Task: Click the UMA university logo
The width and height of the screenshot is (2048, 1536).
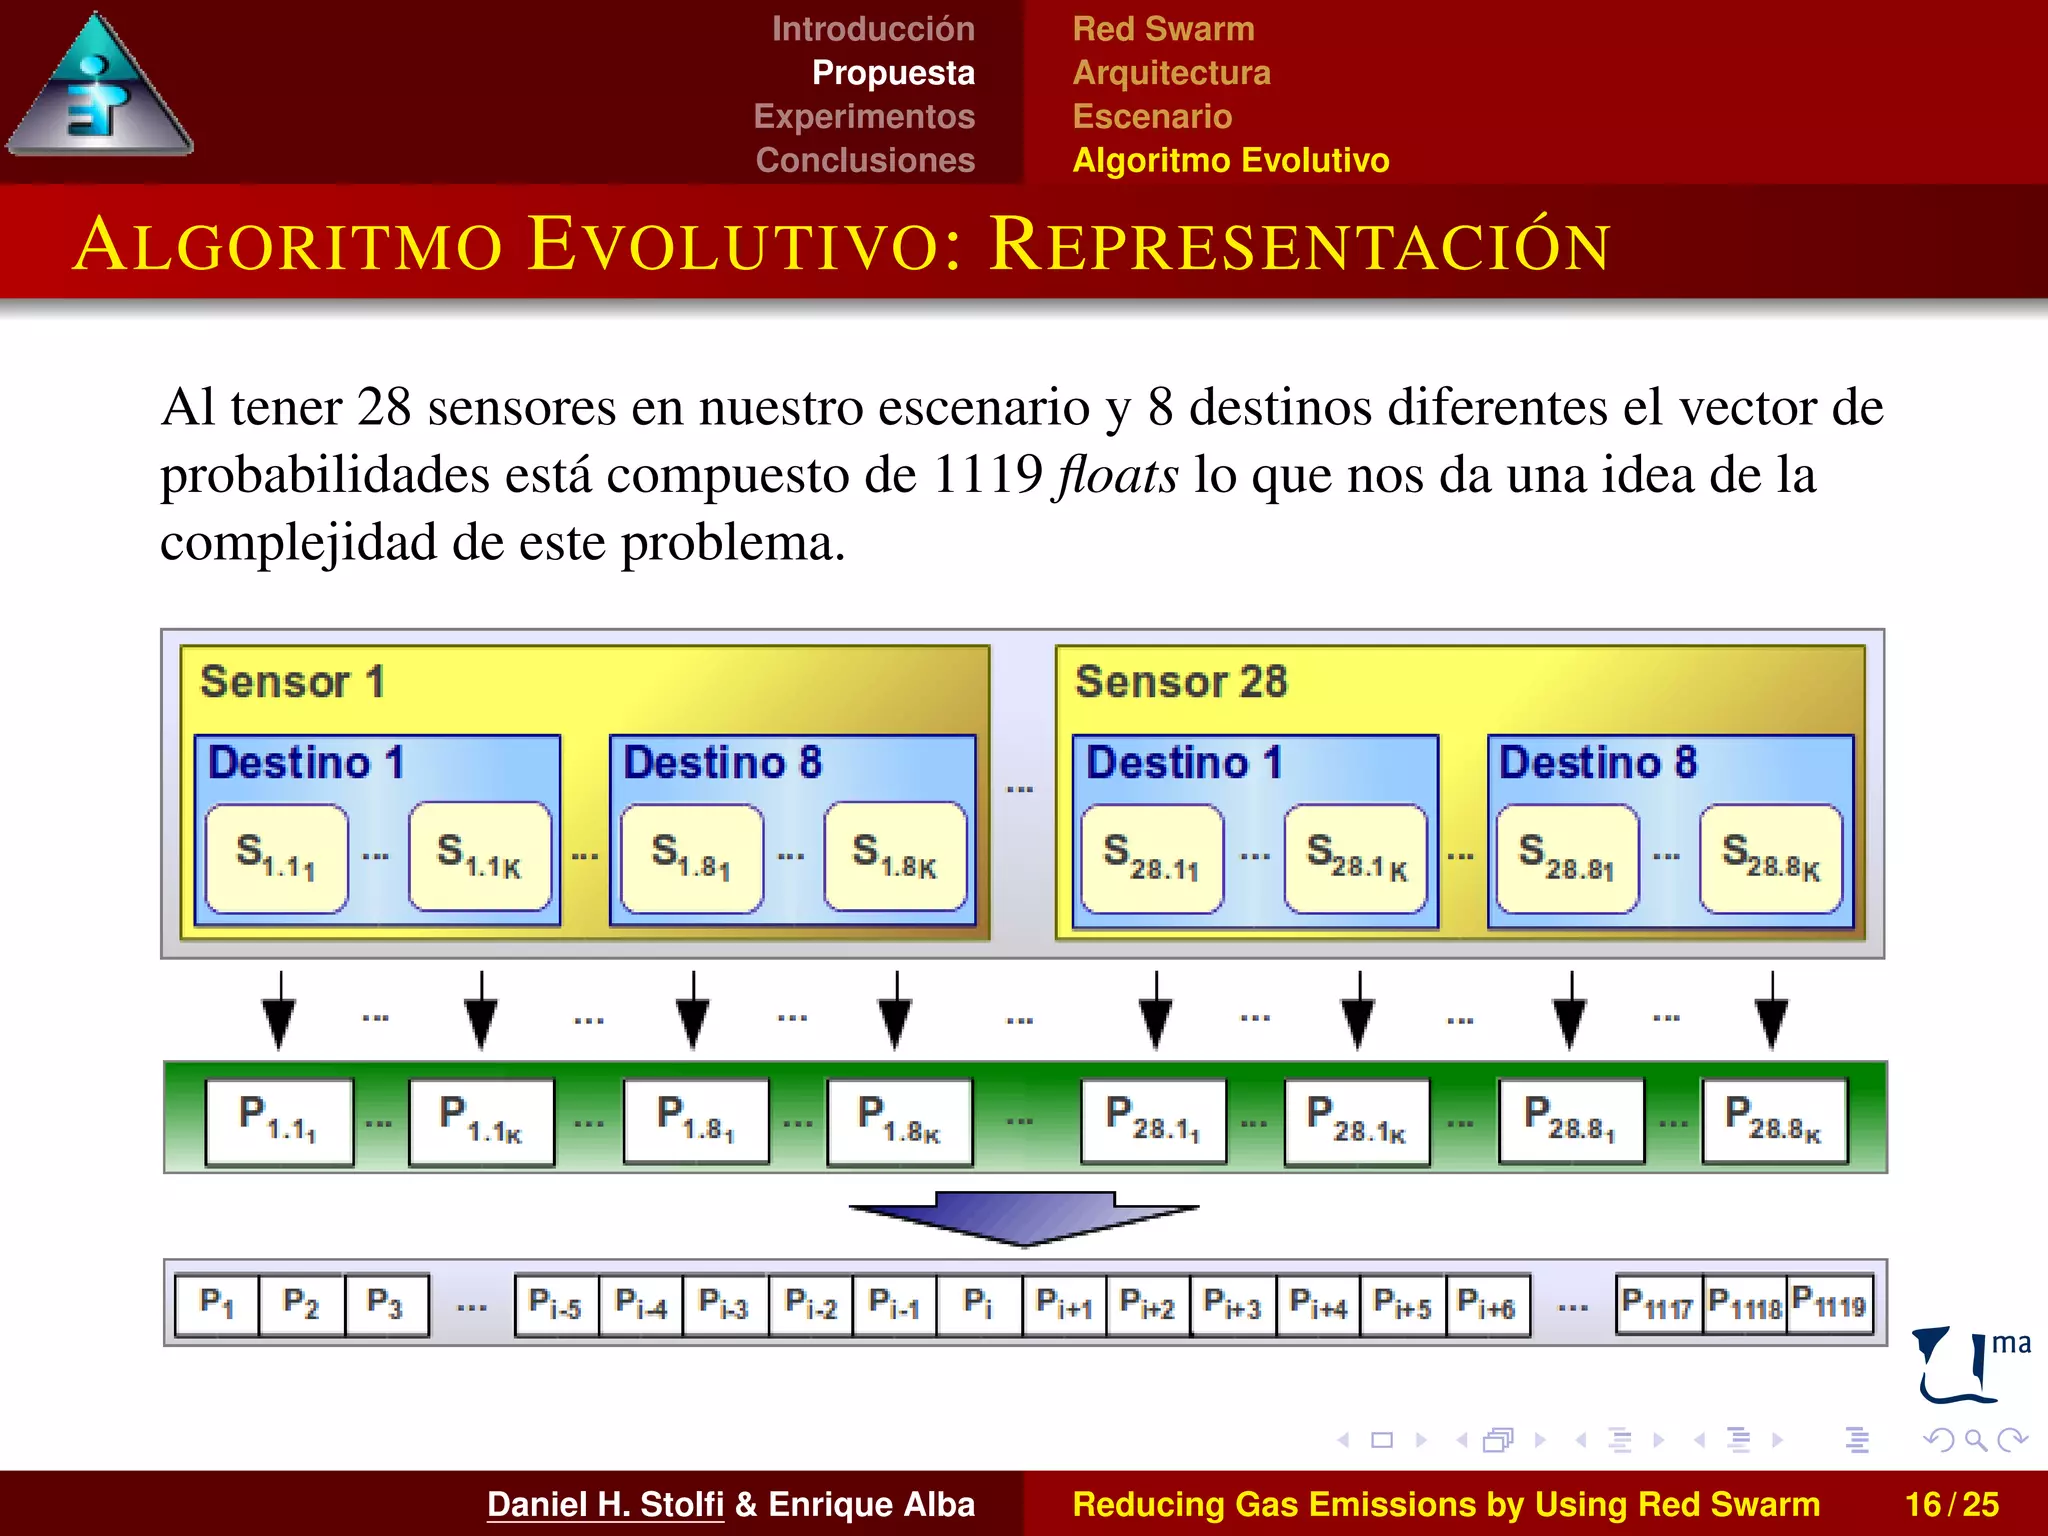Action: [1970, 1365]
